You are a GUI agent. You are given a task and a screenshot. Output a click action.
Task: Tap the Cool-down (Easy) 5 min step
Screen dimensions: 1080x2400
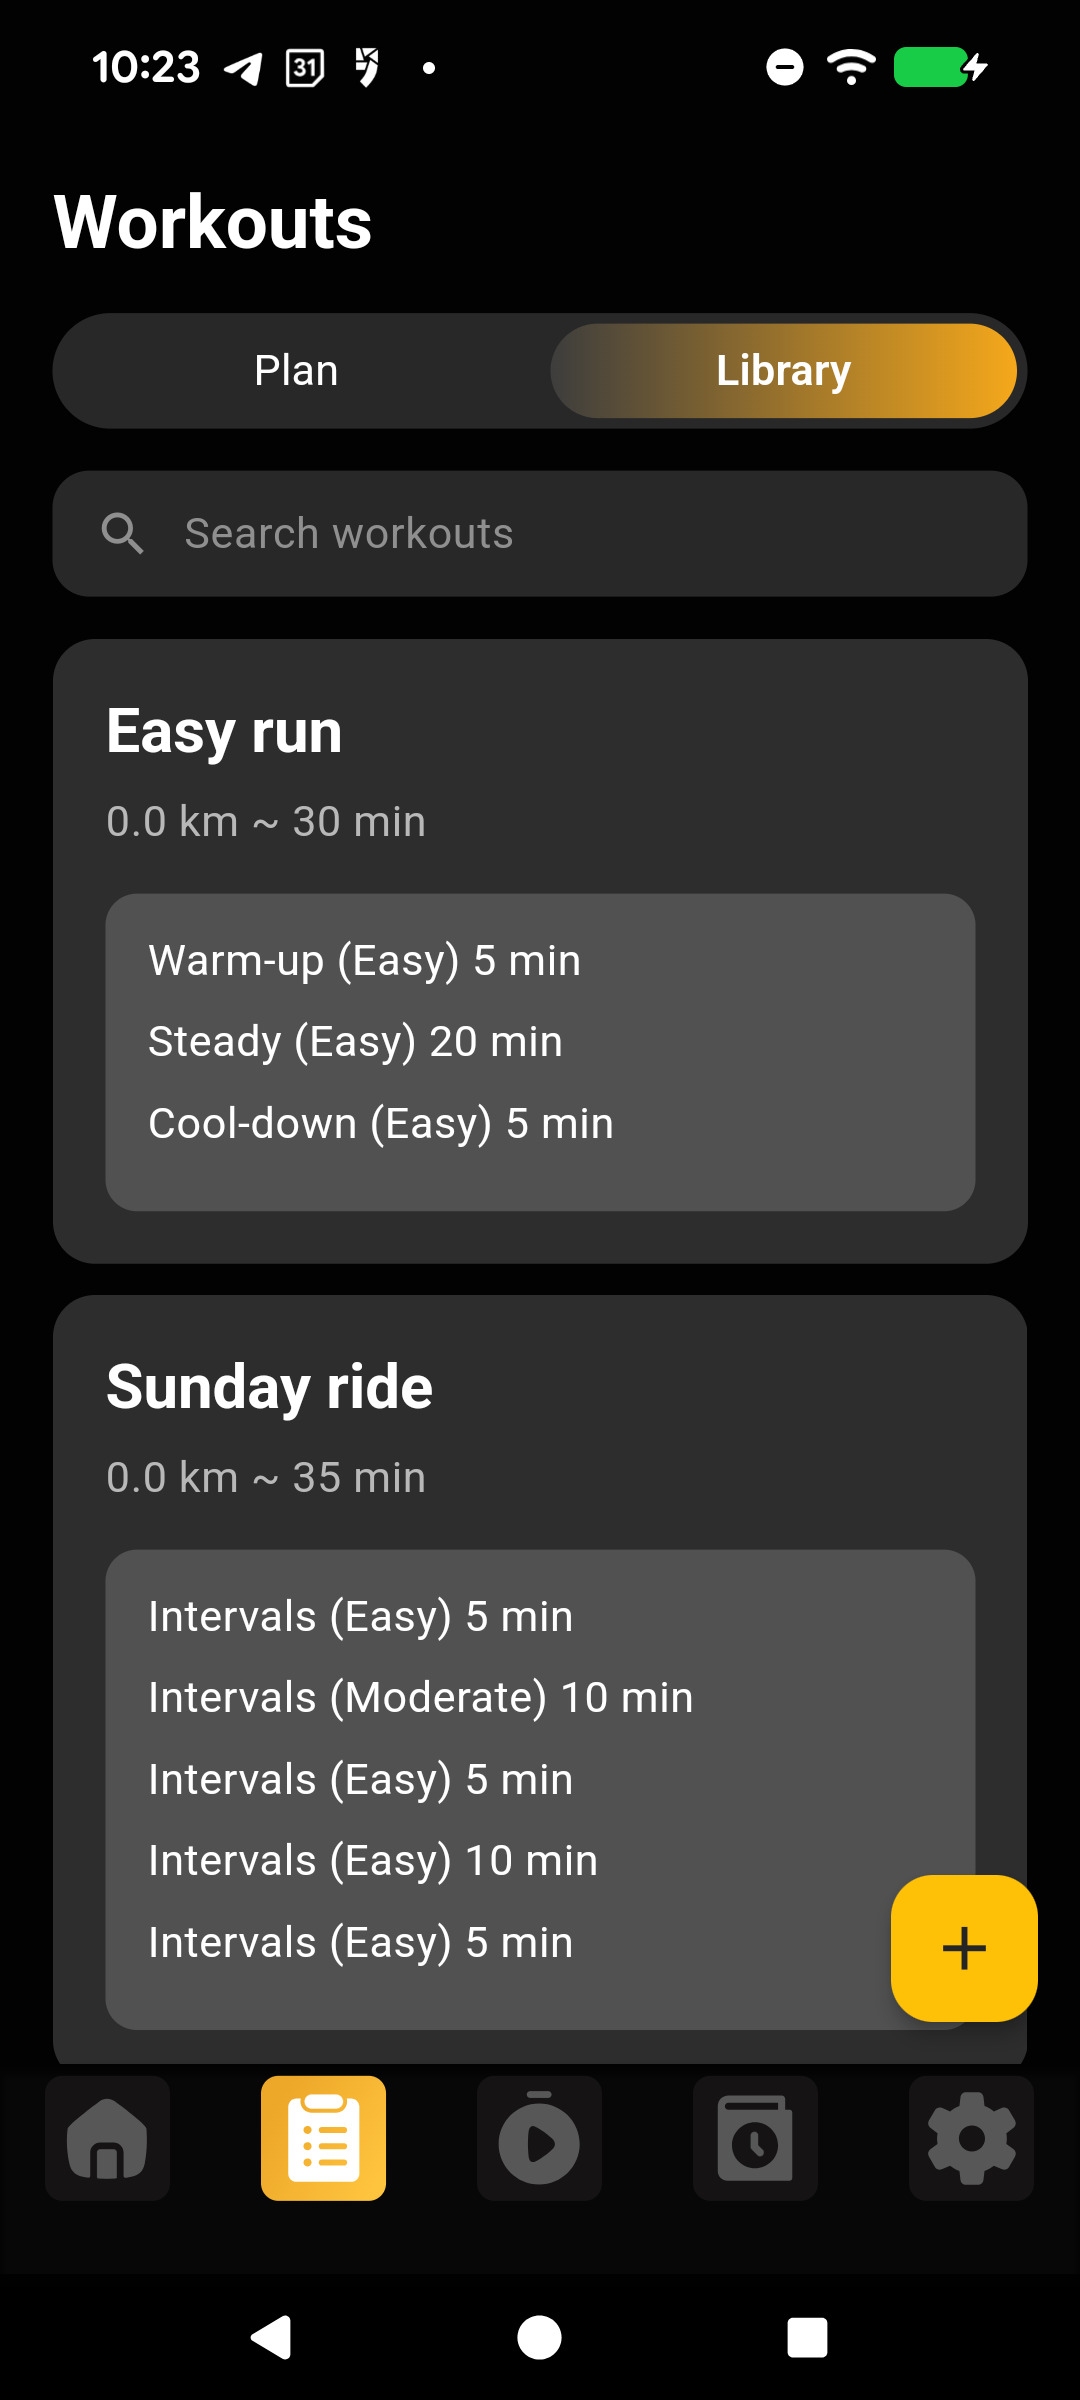pyautogui.click(x=380, y=1124)
